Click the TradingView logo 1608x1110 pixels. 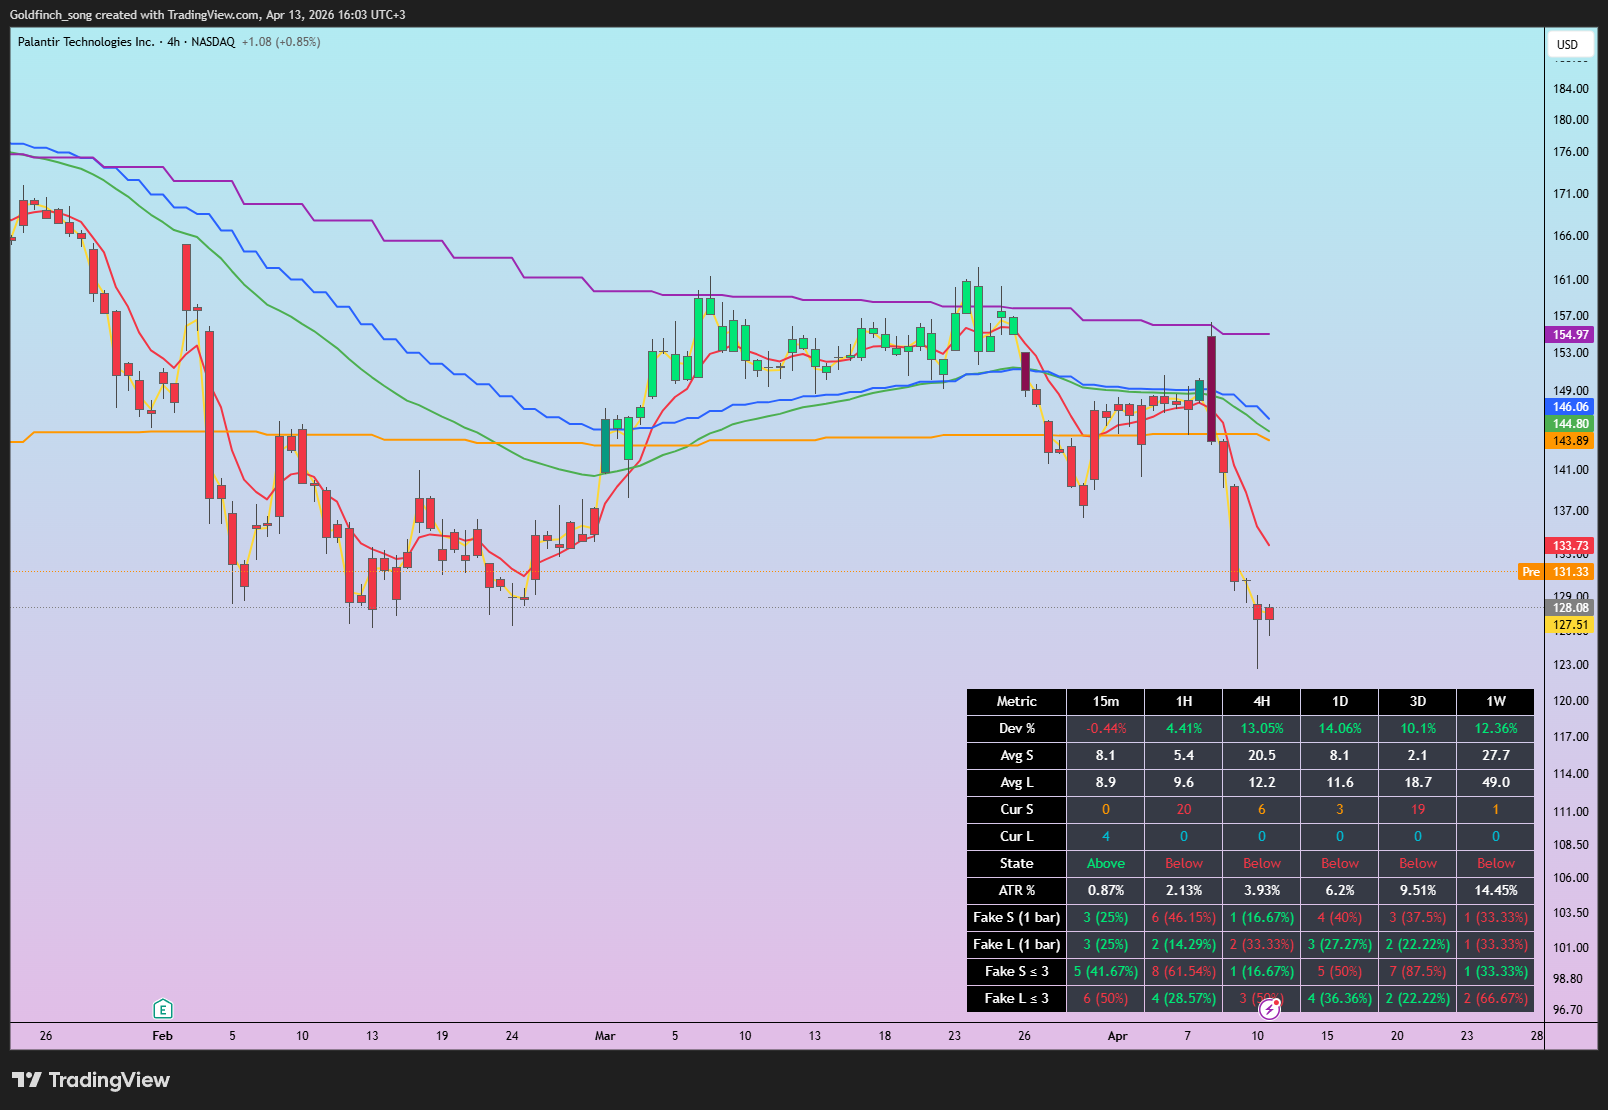click(x=91, y=1080)
